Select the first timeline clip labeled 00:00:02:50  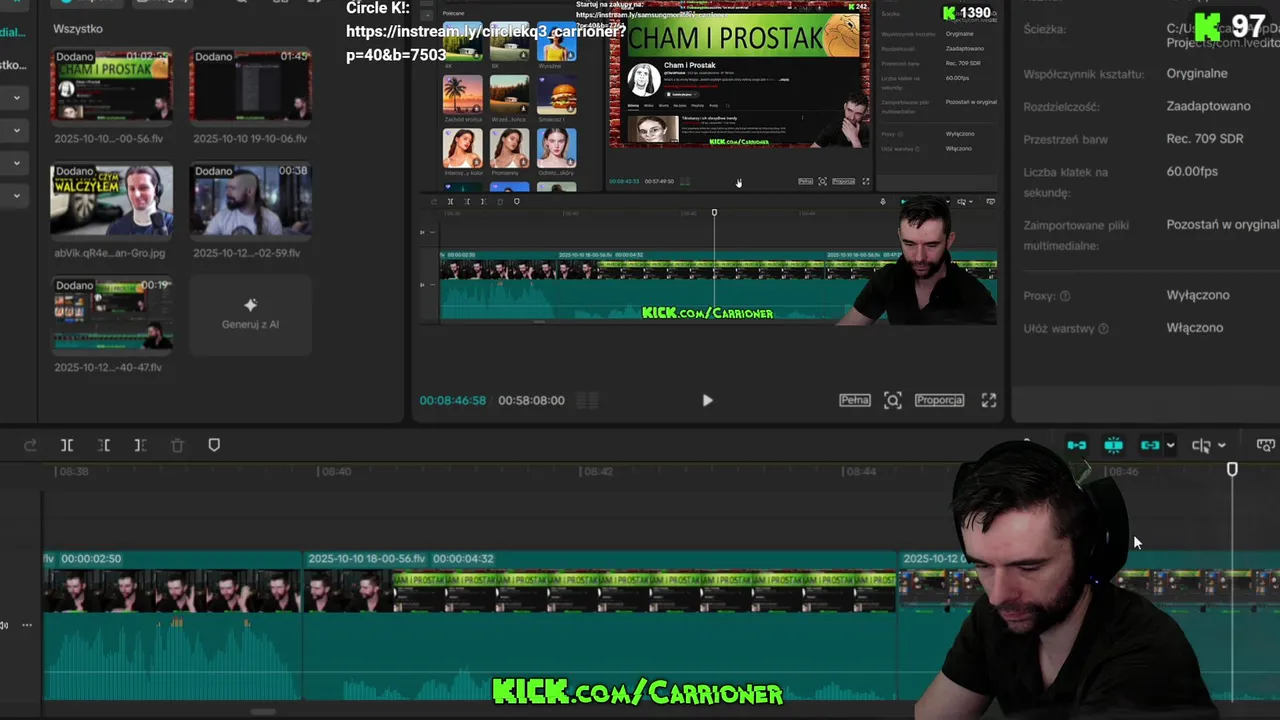(171, 625)
